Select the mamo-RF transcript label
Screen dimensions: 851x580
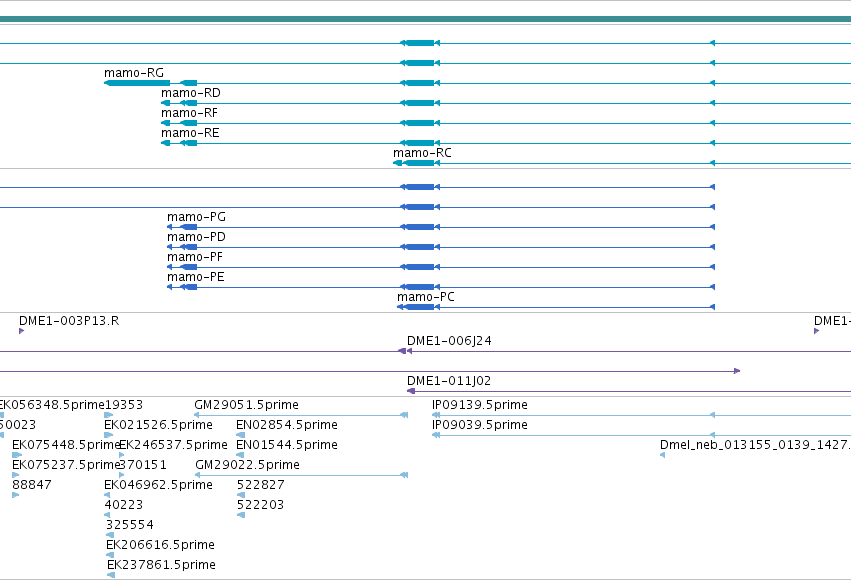click(x=189, y=113)
